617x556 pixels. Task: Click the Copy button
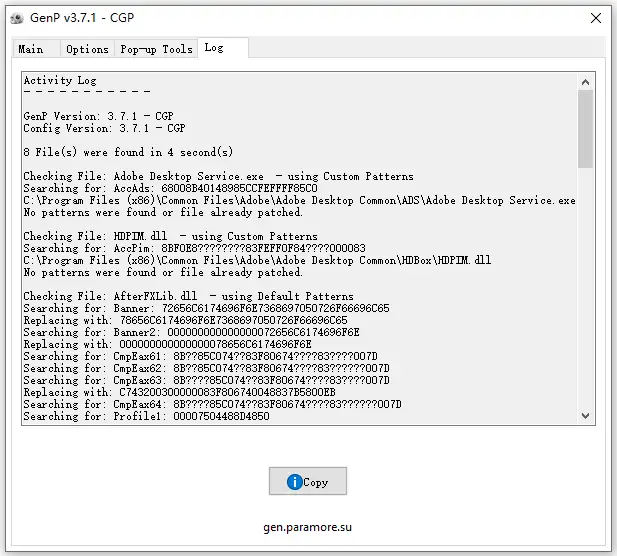pos(308,481)
